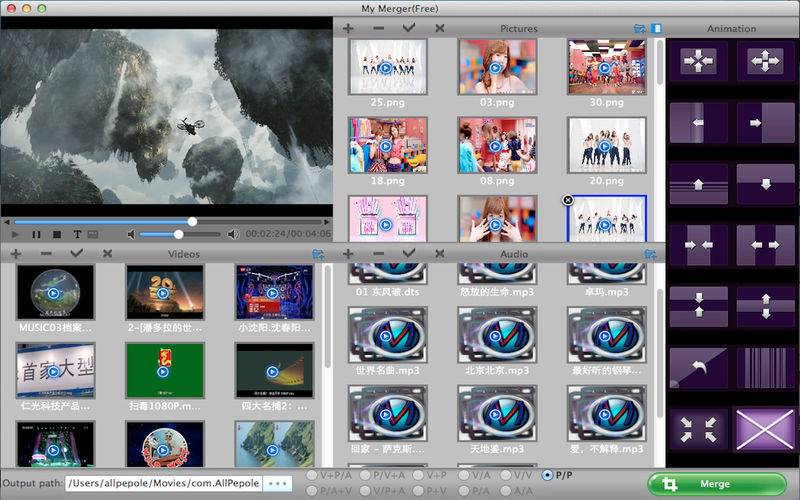Viewport: 800px width, 500px height.
Task: Pause the preview video
Action: (x=36, y=235)
